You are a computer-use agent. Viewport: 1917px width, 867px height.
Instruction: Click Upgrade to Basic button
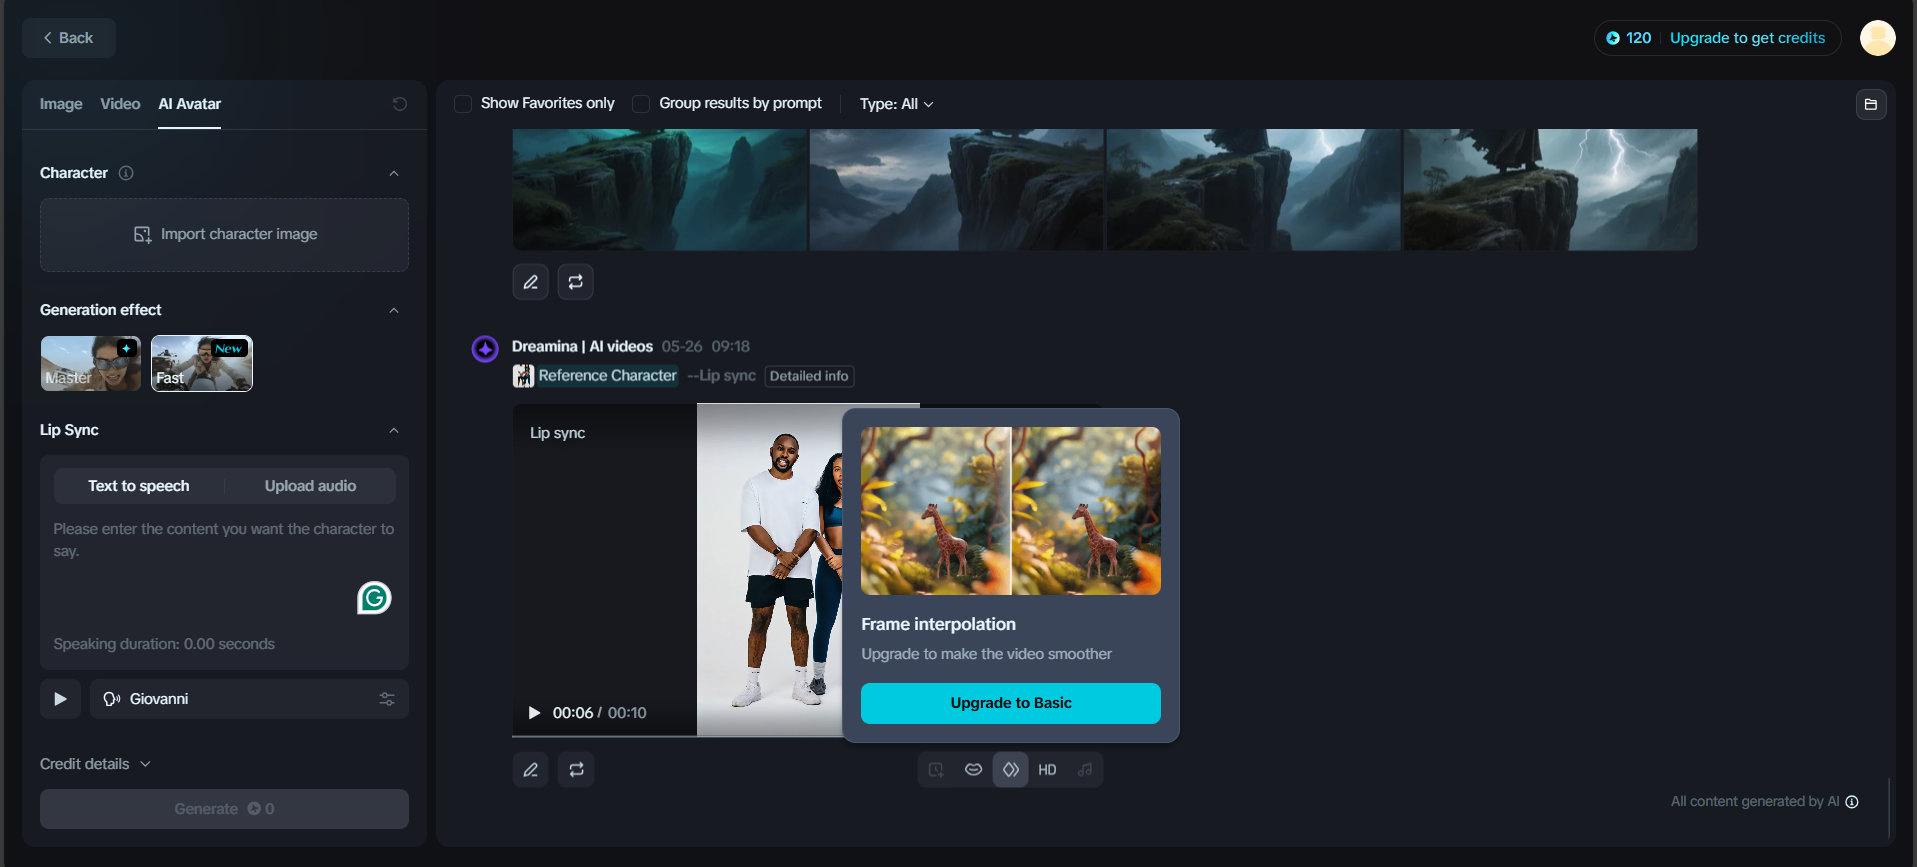(x=1011, y=703)
